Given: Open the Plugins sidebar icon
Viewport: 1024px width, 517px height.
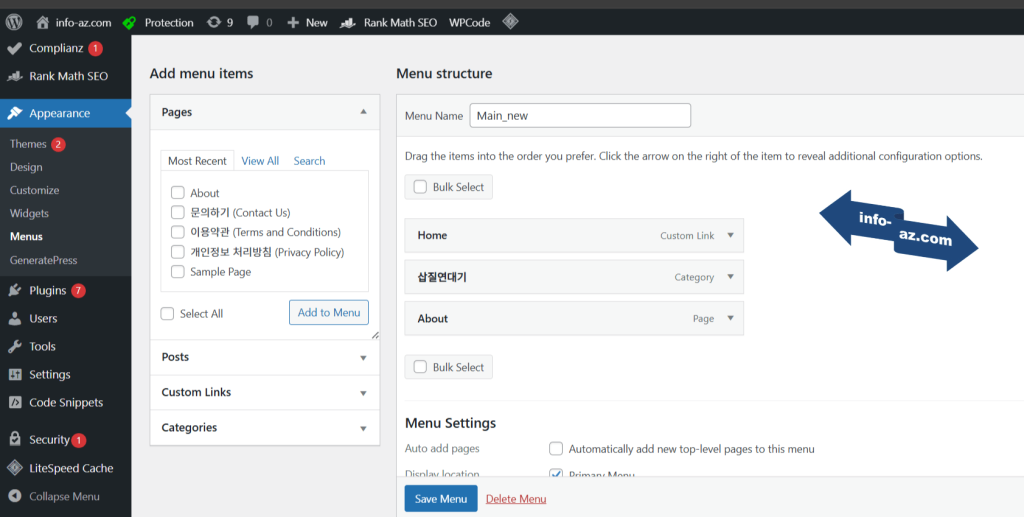Looking at the screenshot, I should click(x=15, y=291).
